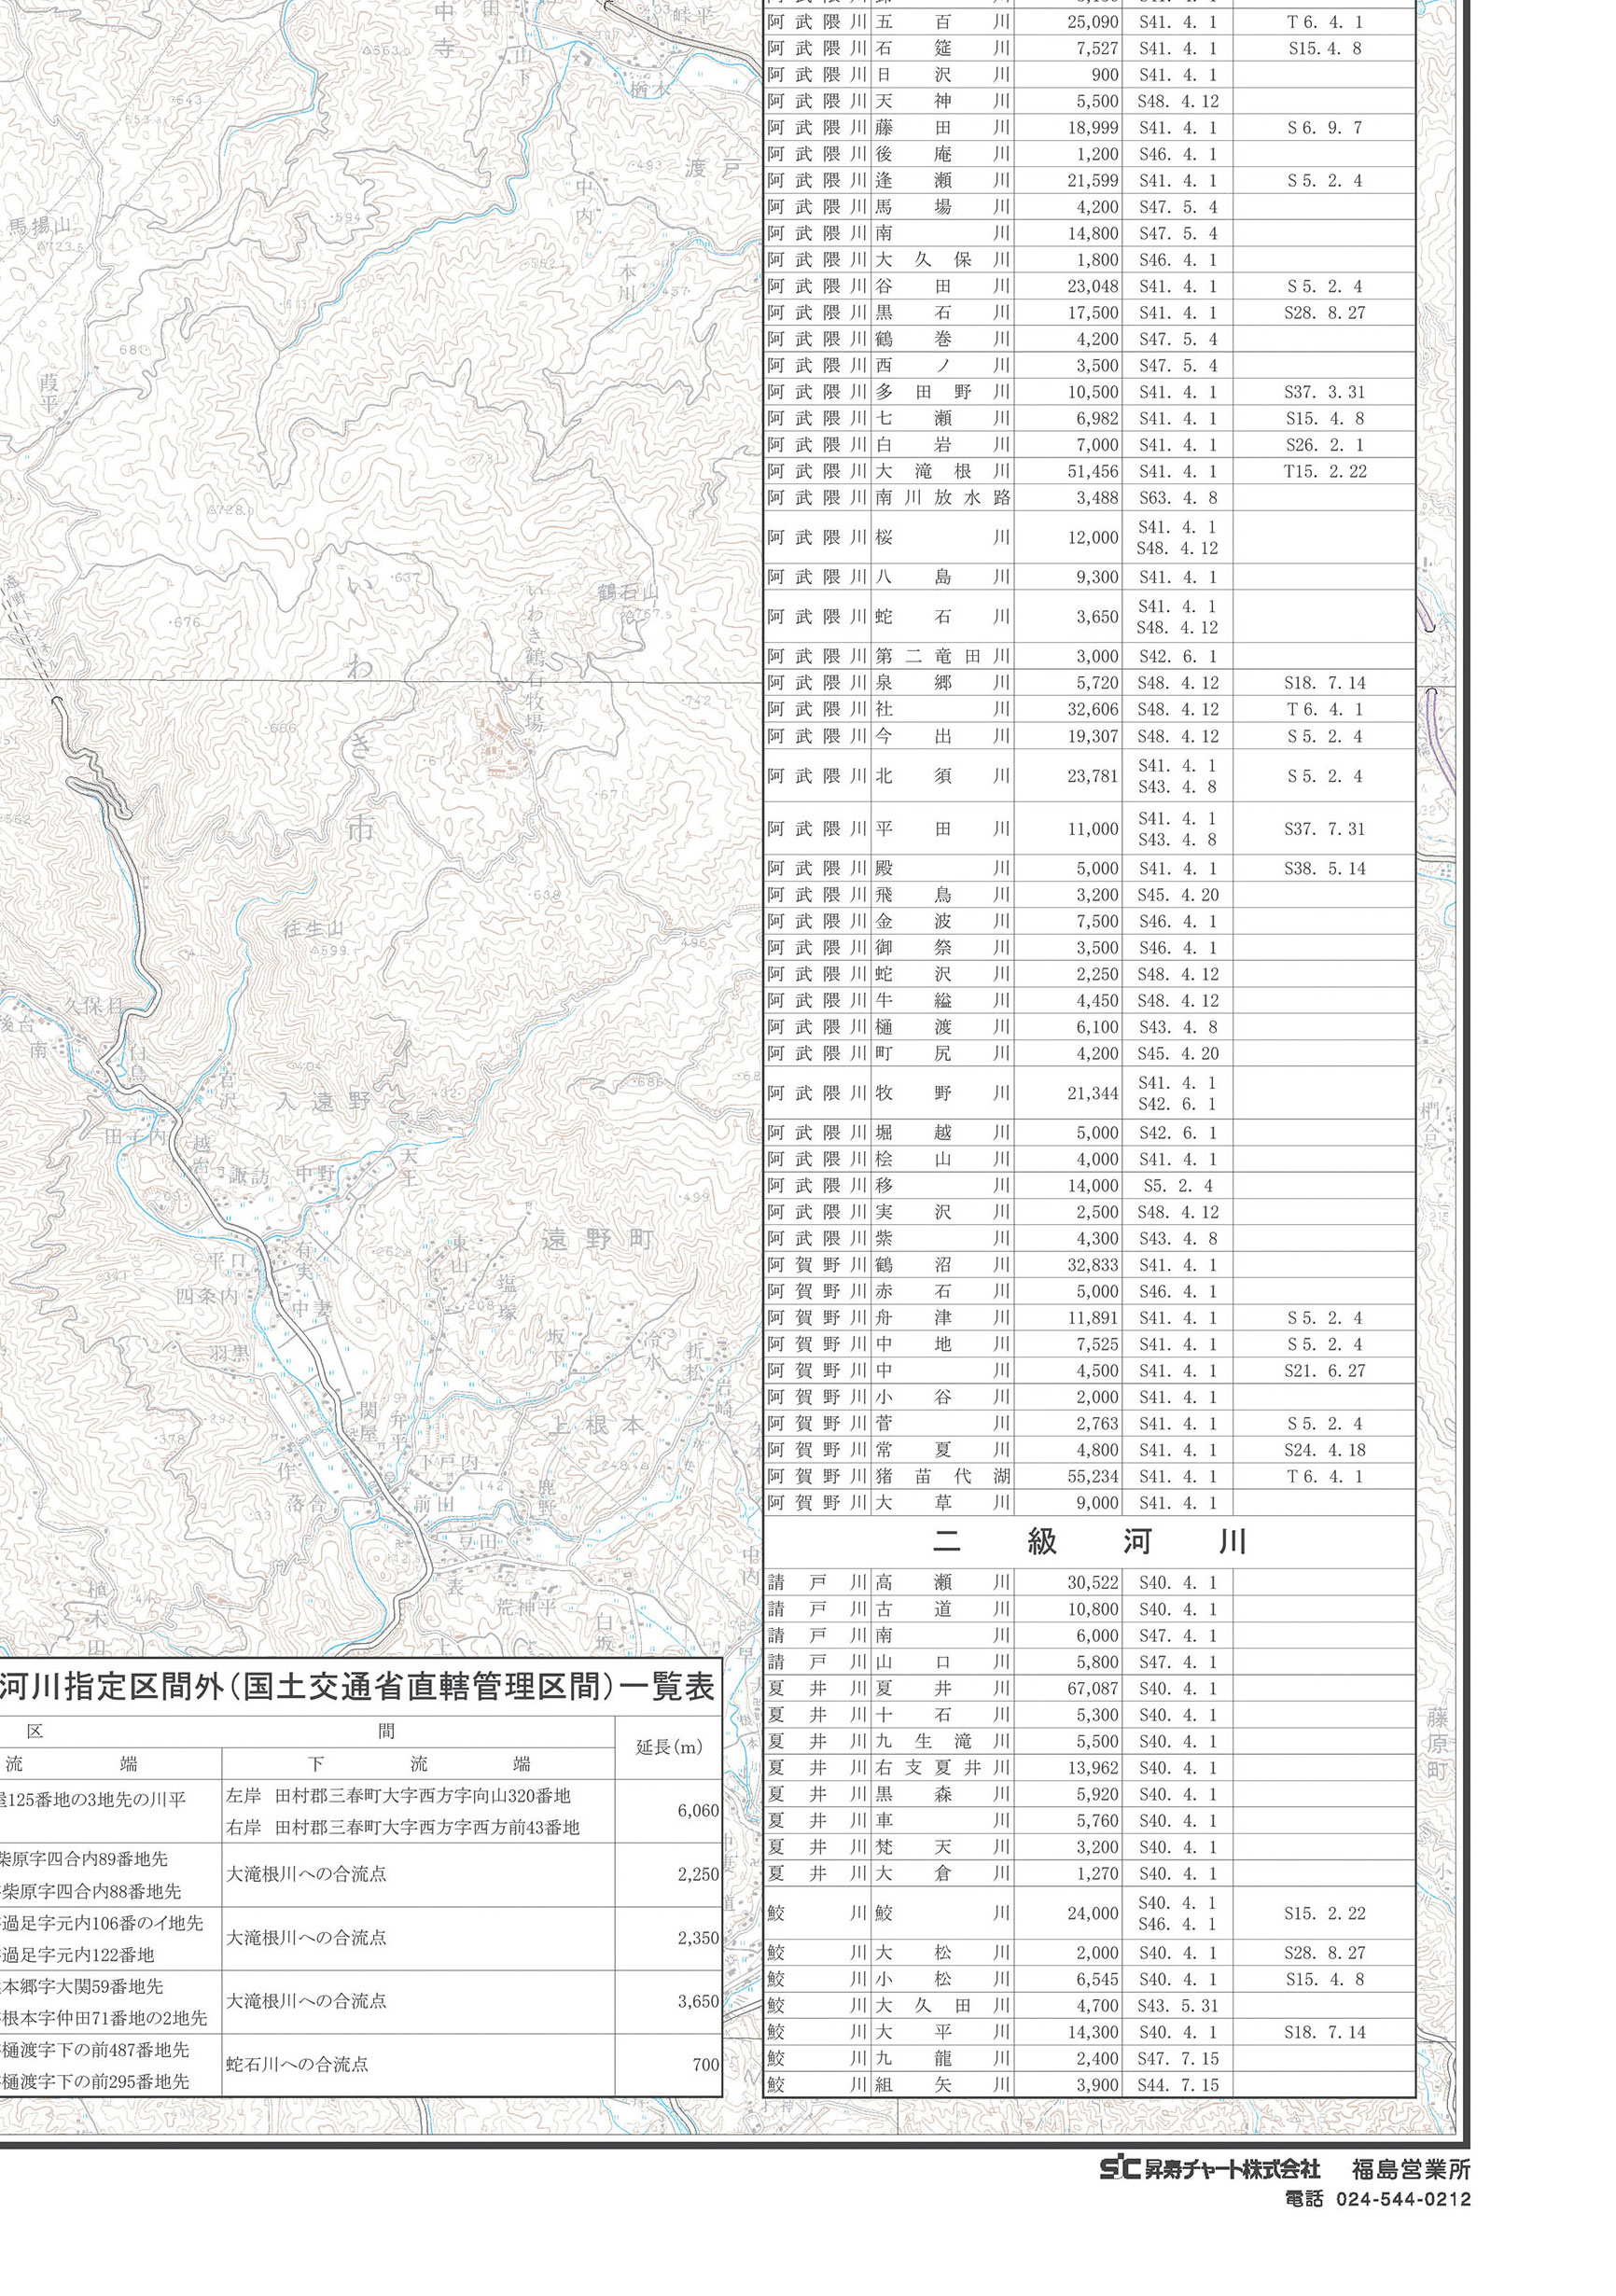
Task: Click the 蛇石川への合流点 cell
Action: pos(297,2064)
